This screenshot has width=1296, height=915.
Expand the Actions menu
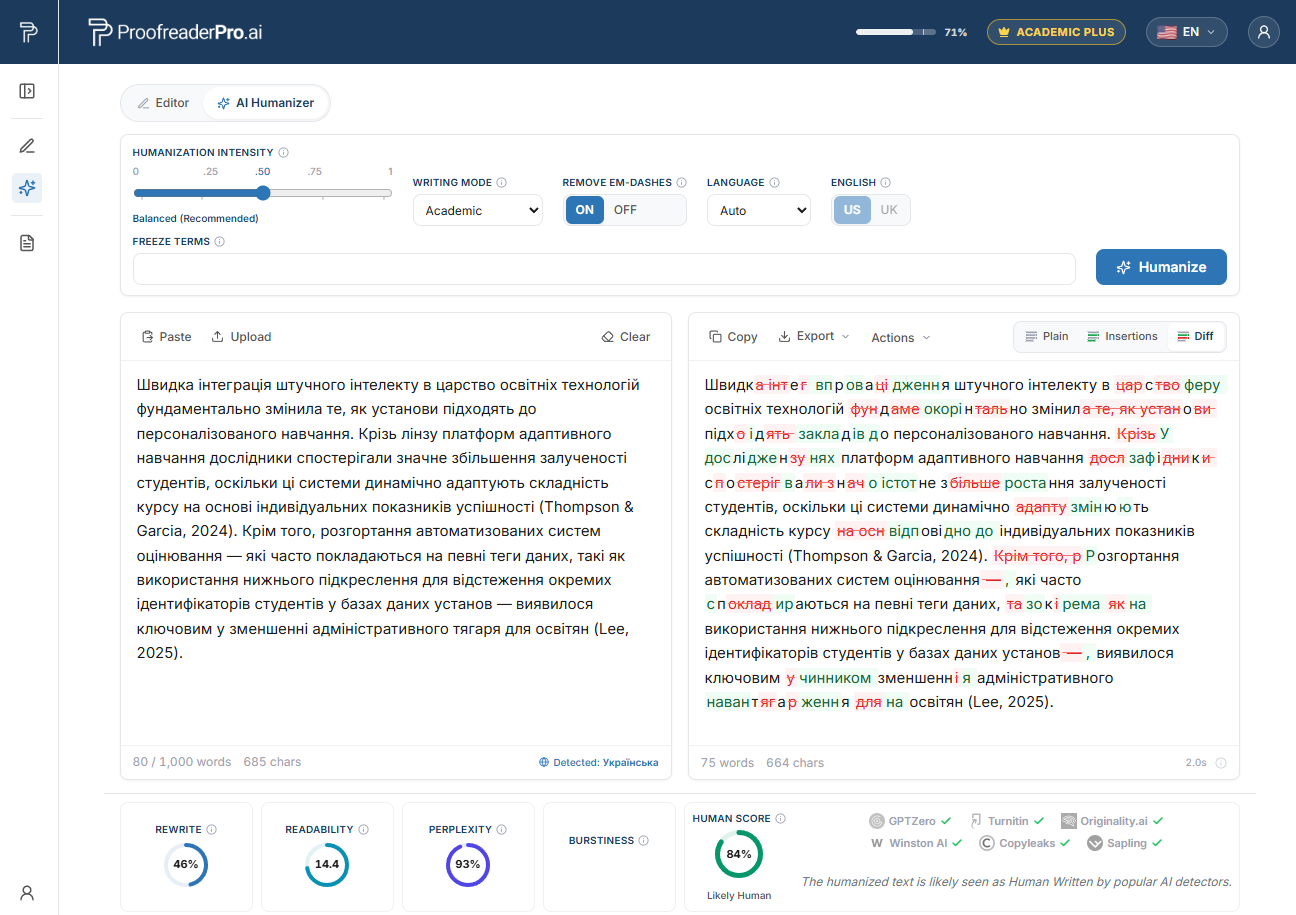900,338
